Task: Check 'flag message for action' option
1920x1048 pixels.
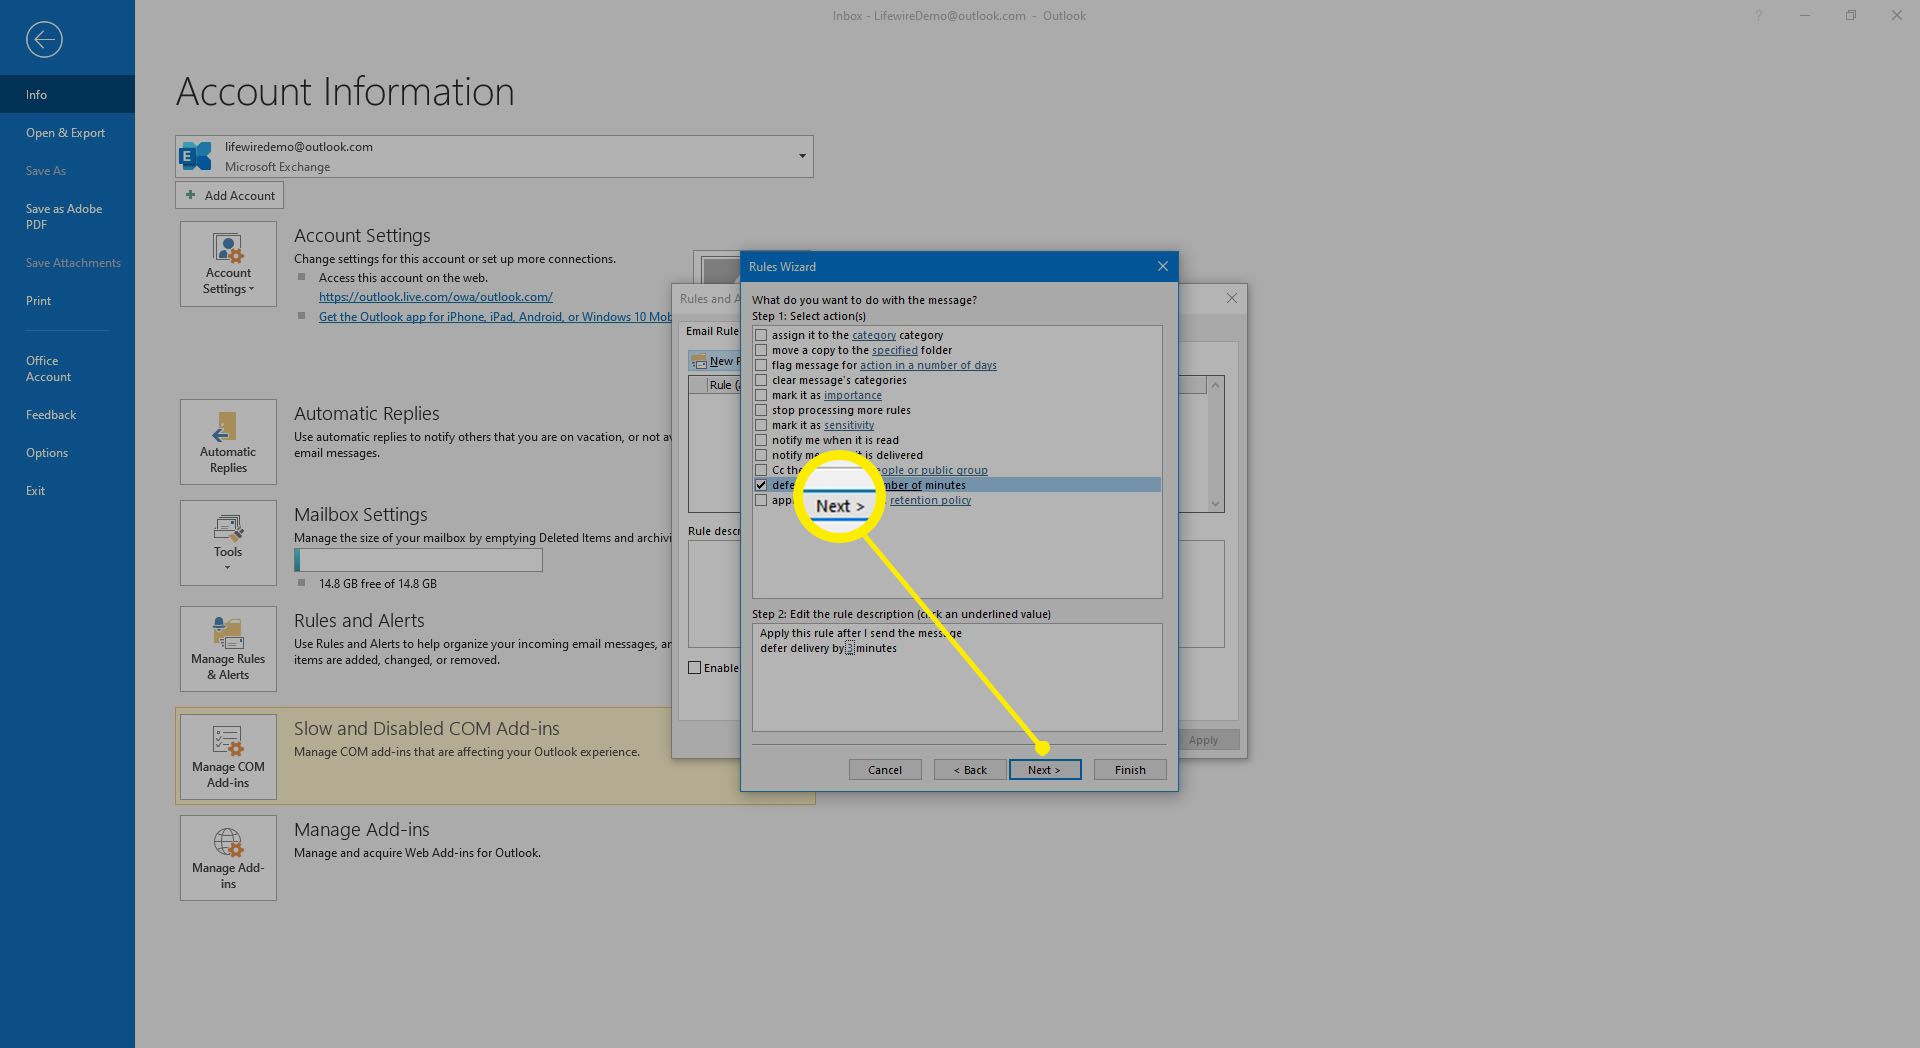Action: (761, 365)
